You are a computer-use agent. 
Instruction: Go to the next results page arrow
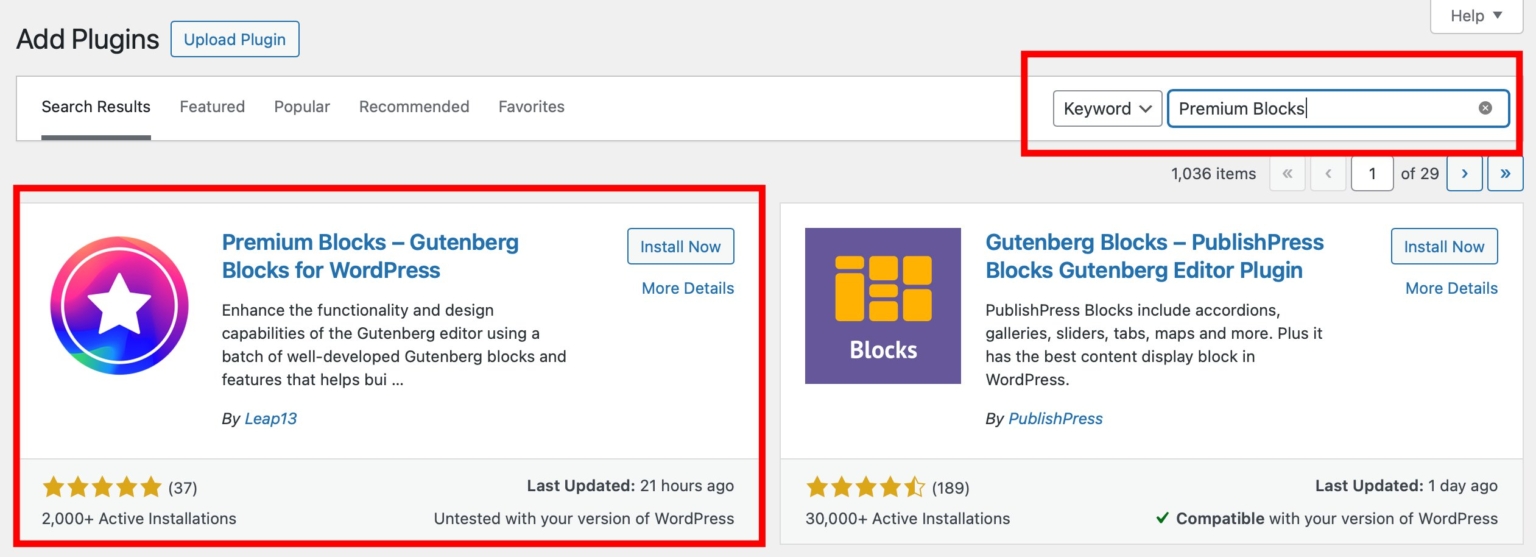1464,173
